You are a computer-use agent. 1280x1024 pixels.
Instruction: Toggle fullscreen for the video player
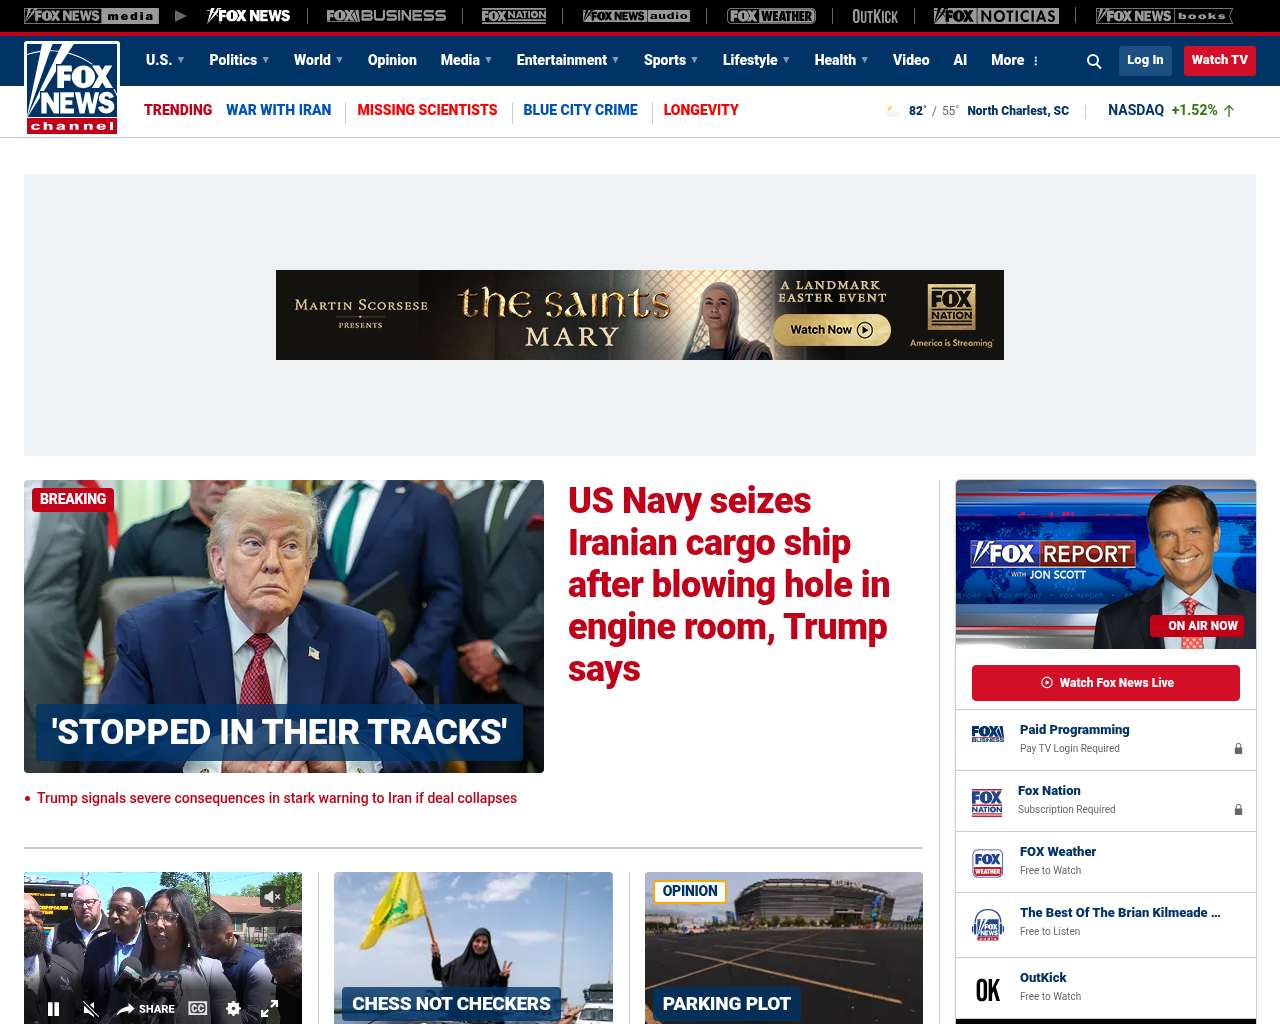(269, 1009)
